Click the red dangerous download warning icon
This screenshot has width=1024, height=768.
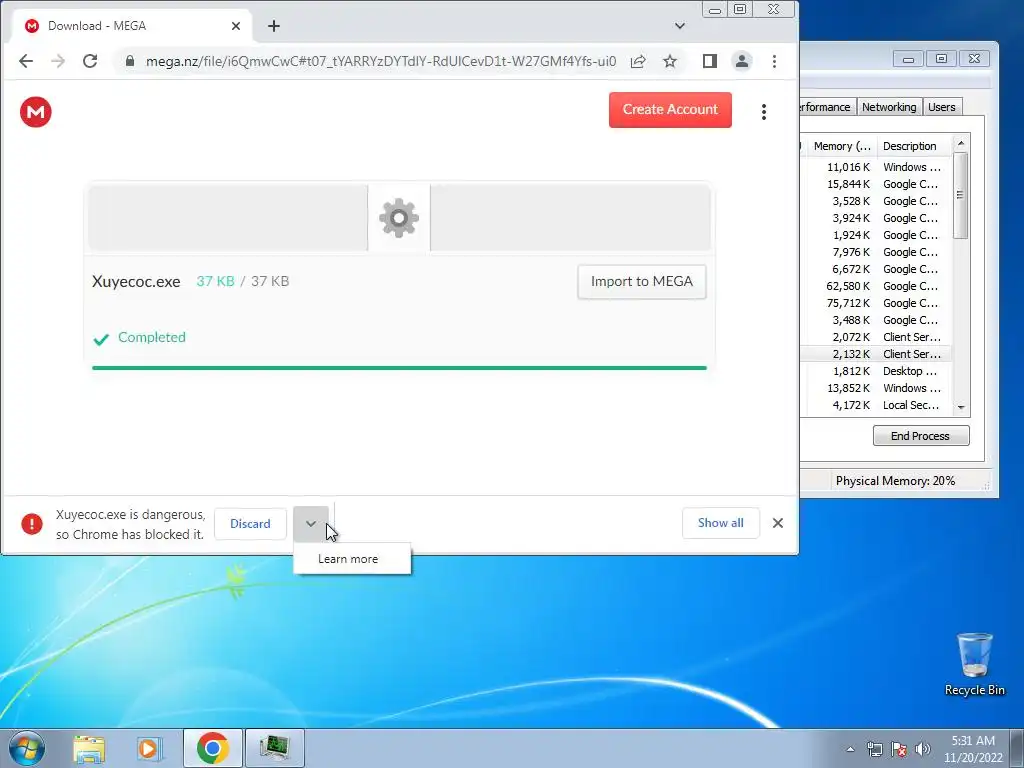(32, 524)
